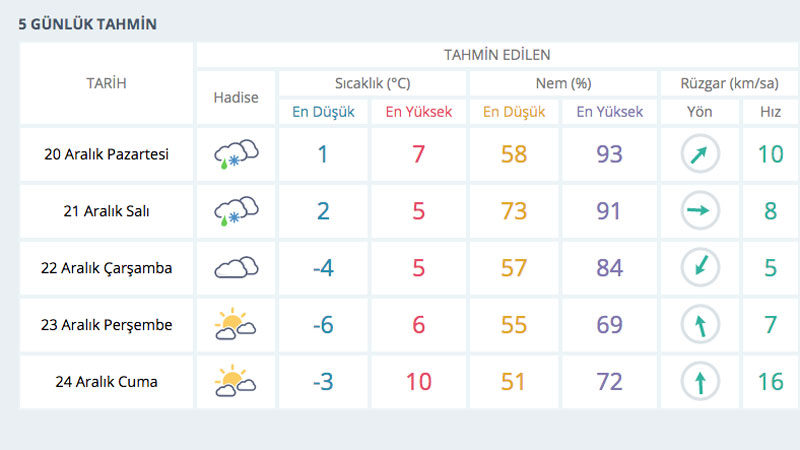Screen dimensions: 800x450
Task: Click the lowest temperature value -6
Action: (323, 325)
